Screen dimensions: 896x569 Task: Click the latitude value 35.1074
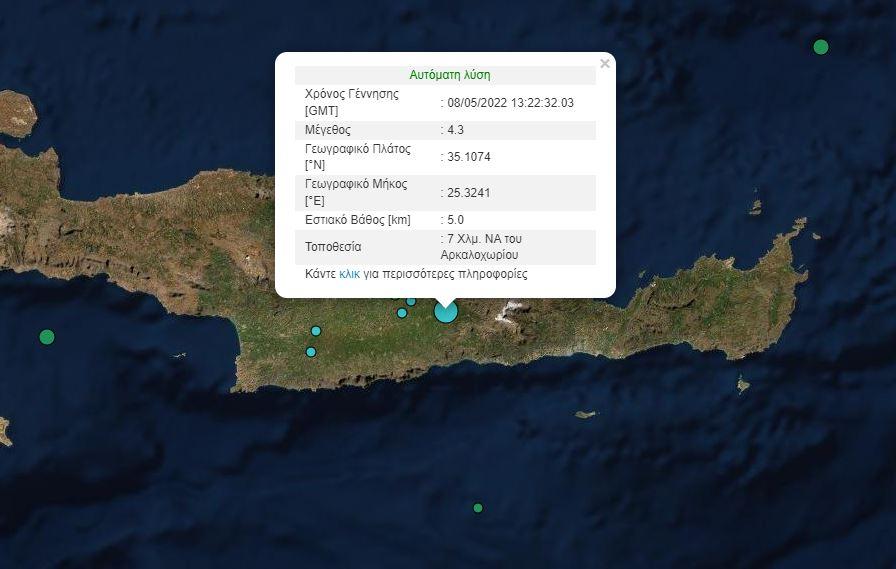(x=469, y=157)
